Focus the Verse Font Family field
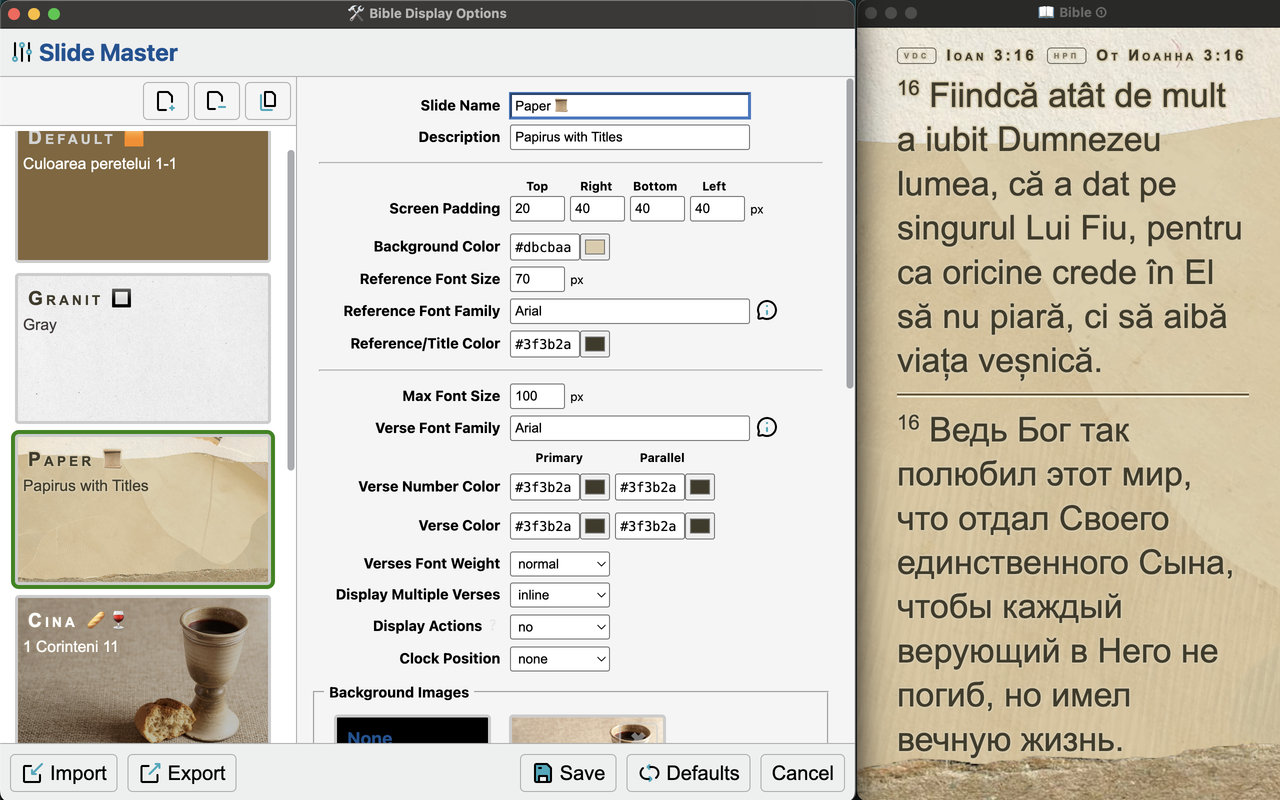The height and width of the screenshot is (800, 1280). click(x=630, y=428)
